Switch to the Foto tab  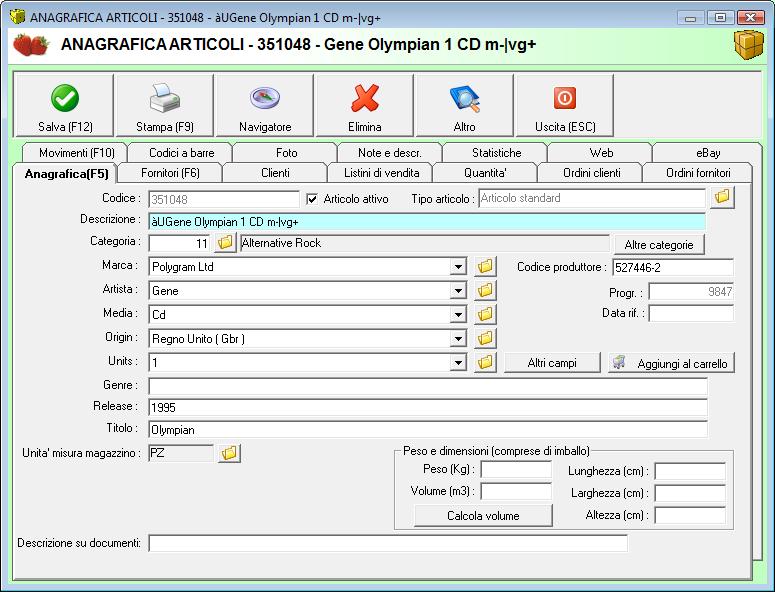[x=286, y=153]
